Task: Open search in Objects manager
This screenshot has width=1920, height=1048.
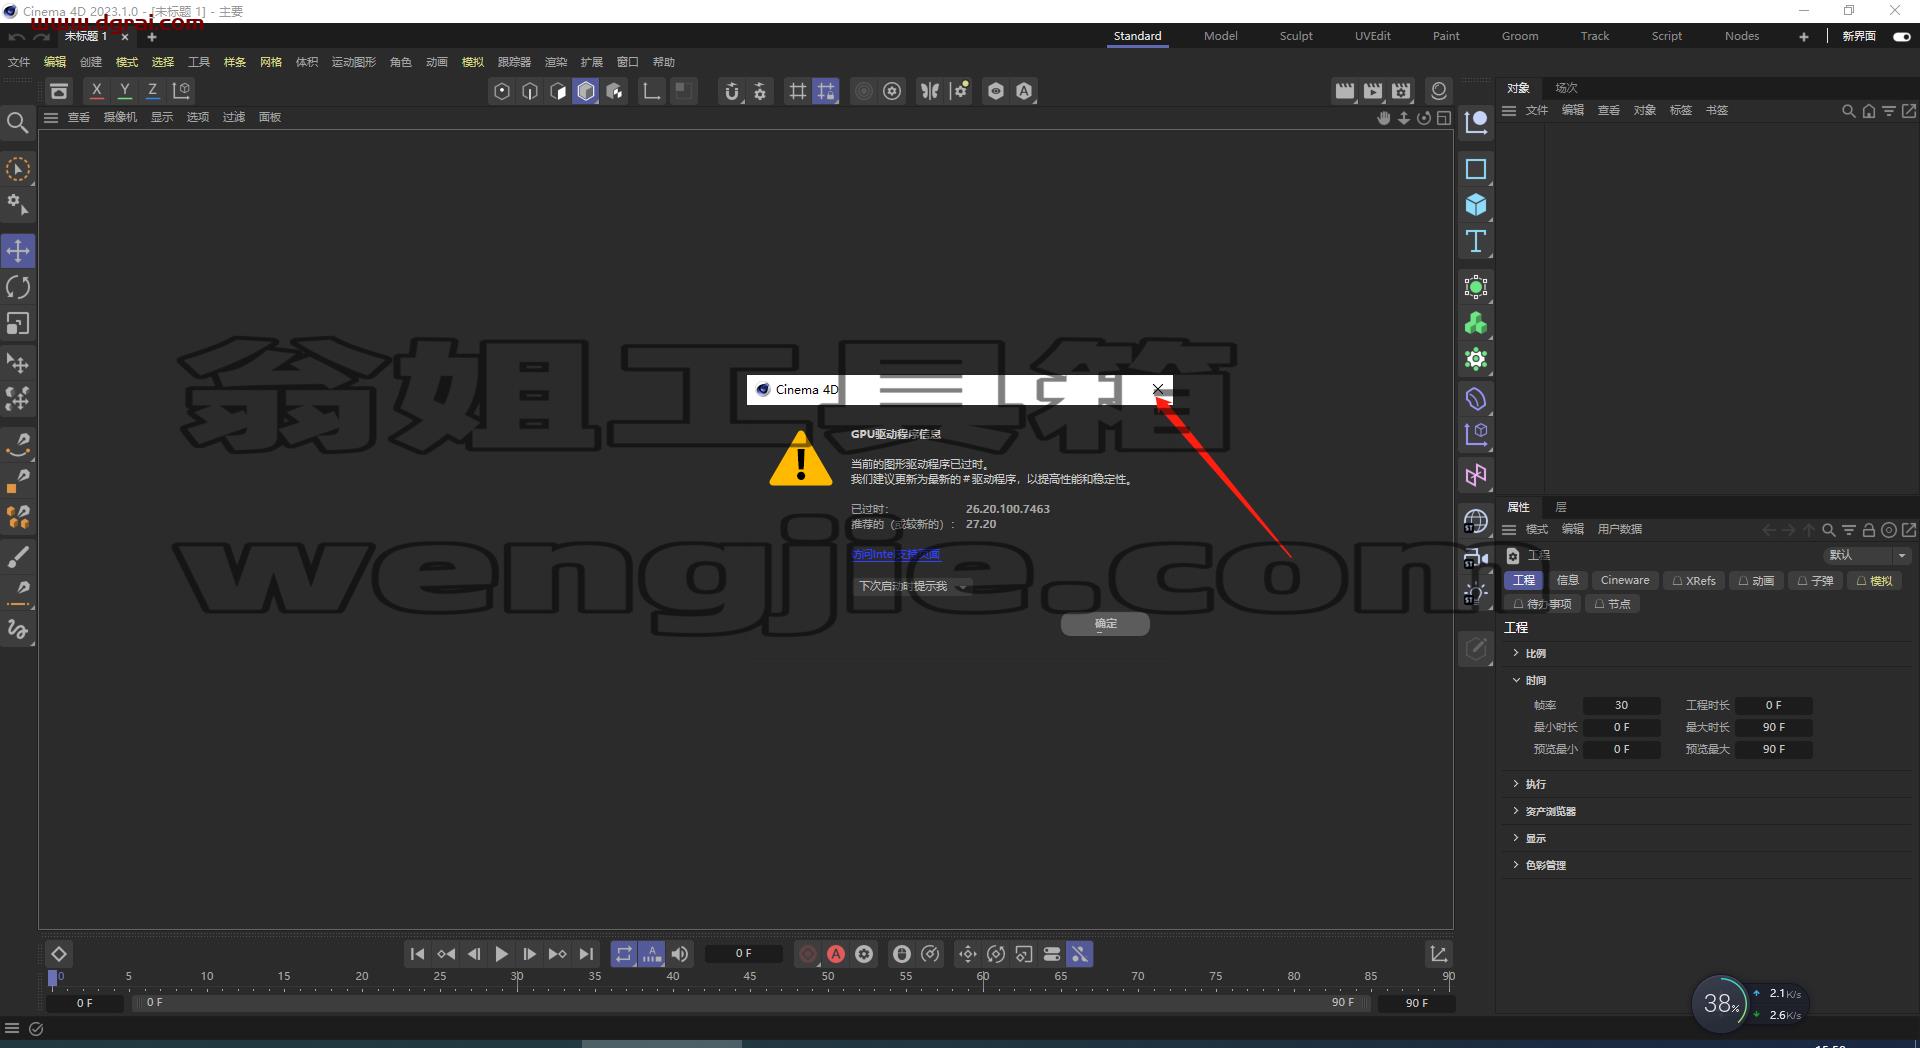Action: [x=1849, y=111]
